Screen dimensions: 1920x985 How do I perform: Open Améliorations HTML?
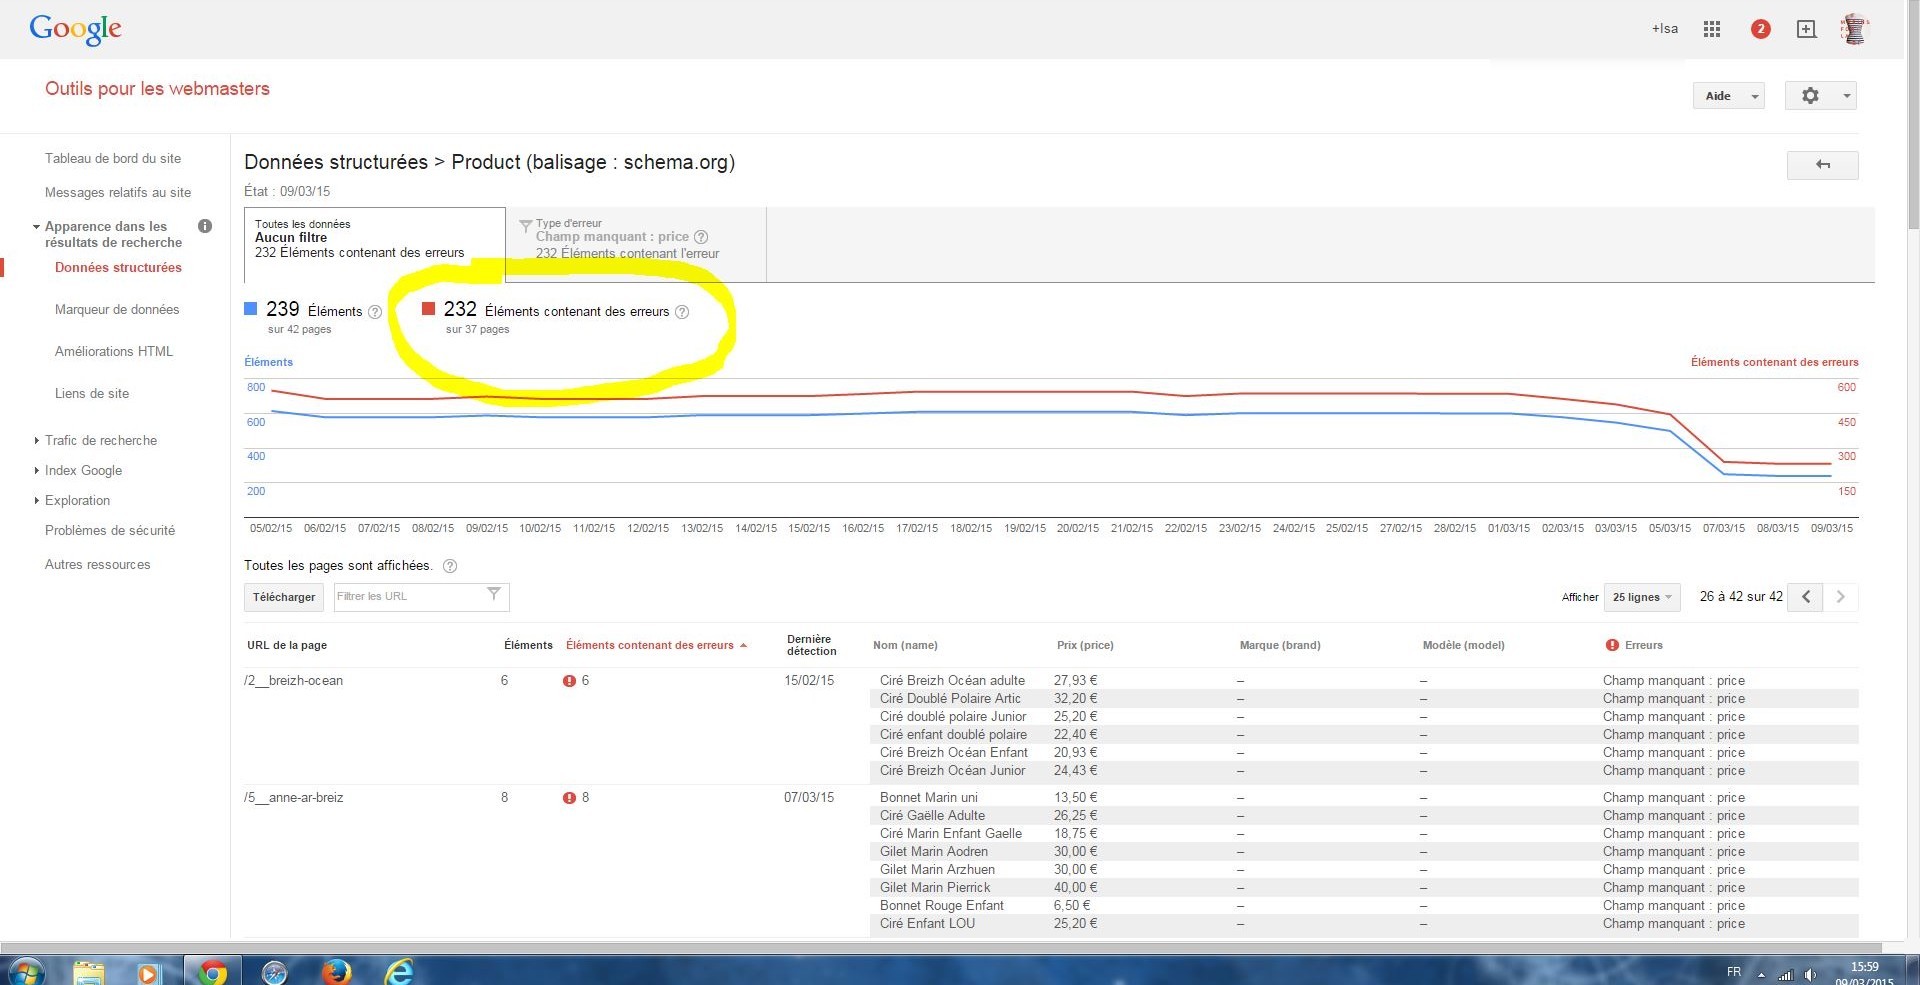click(114, 351)
